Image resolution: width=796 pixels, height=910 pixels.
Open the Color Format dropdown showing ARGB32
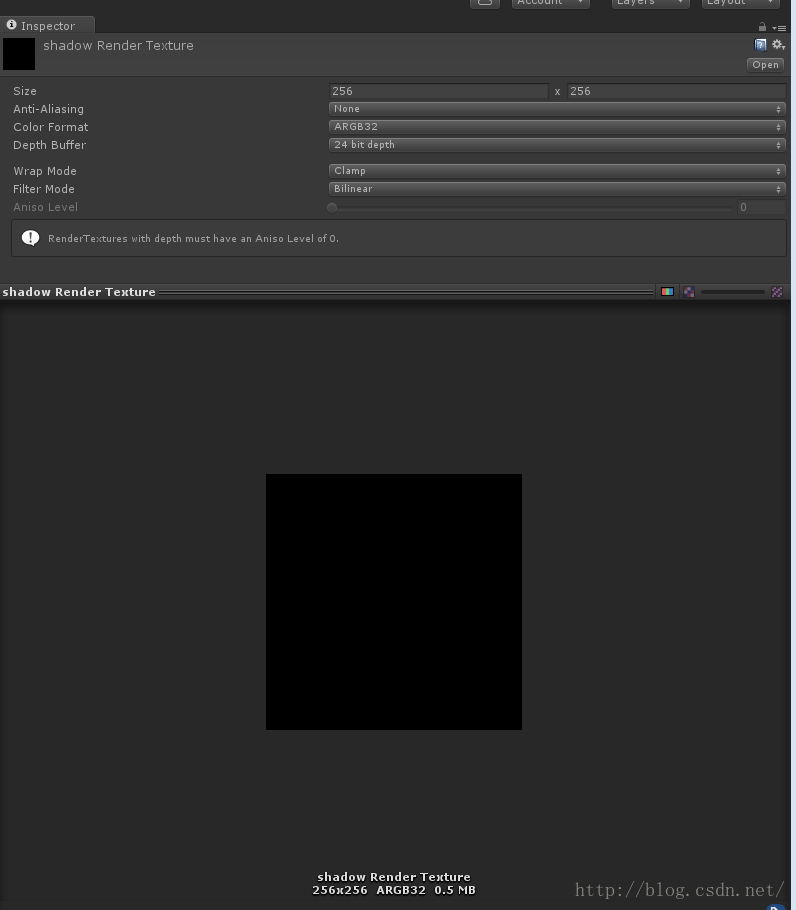tap(557, 127)
